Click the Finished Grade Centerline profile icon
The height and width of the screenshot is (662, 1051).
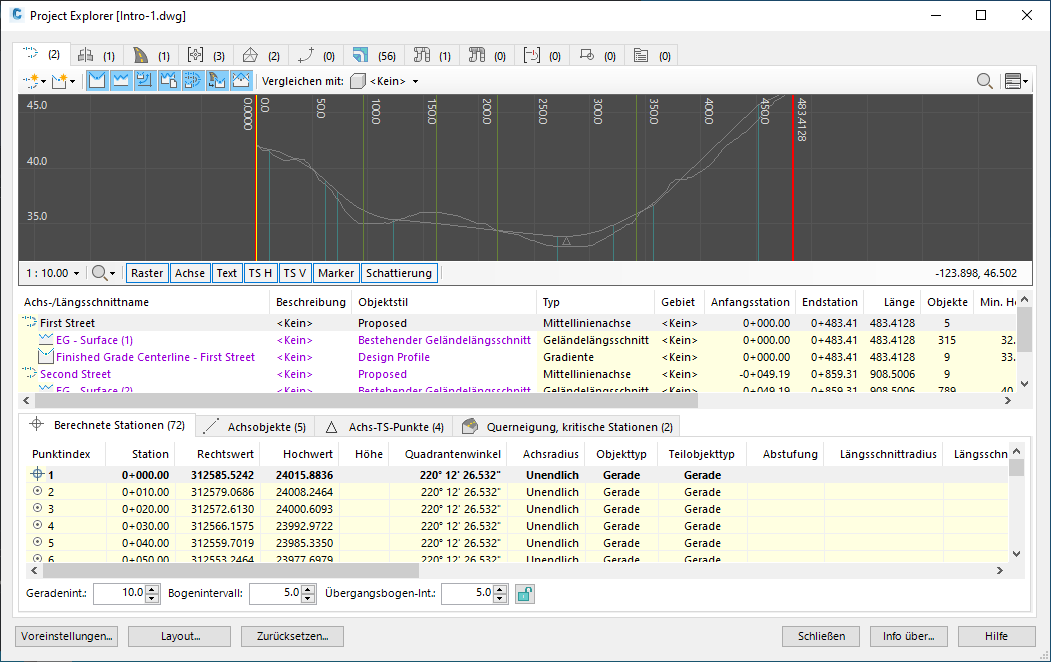pyautogui.click(x=46, y=356)
